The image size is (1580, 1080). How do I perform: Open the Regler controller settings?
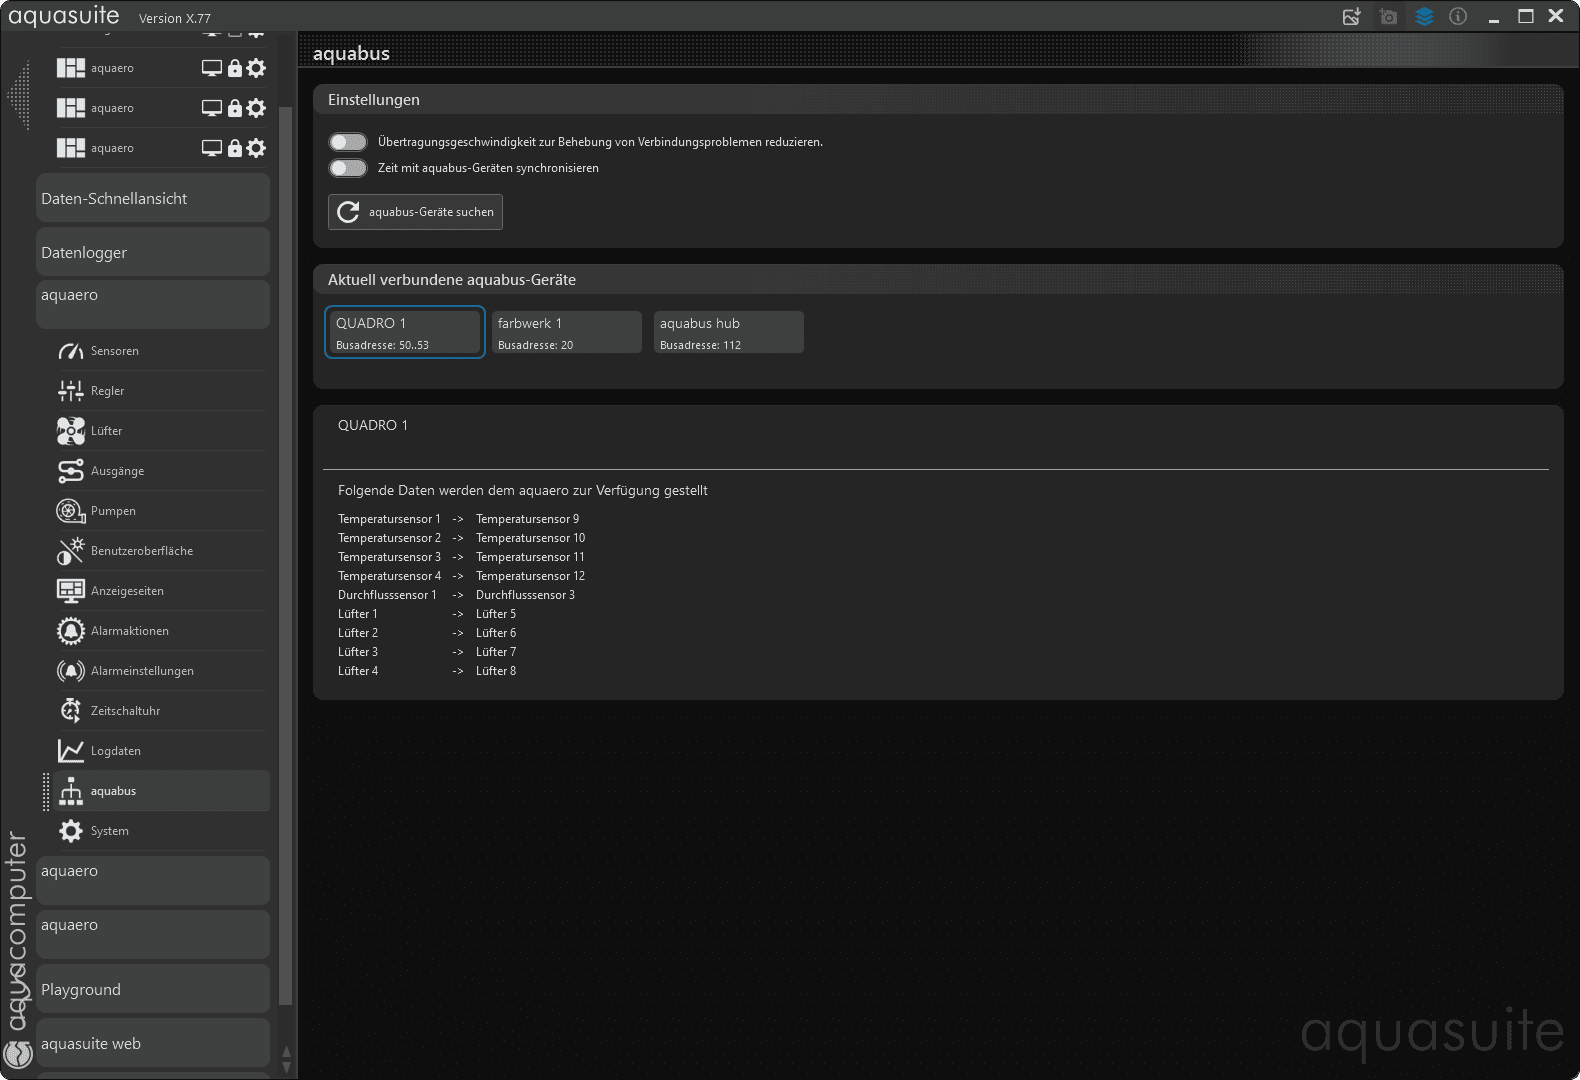click(x=162, y=391)
